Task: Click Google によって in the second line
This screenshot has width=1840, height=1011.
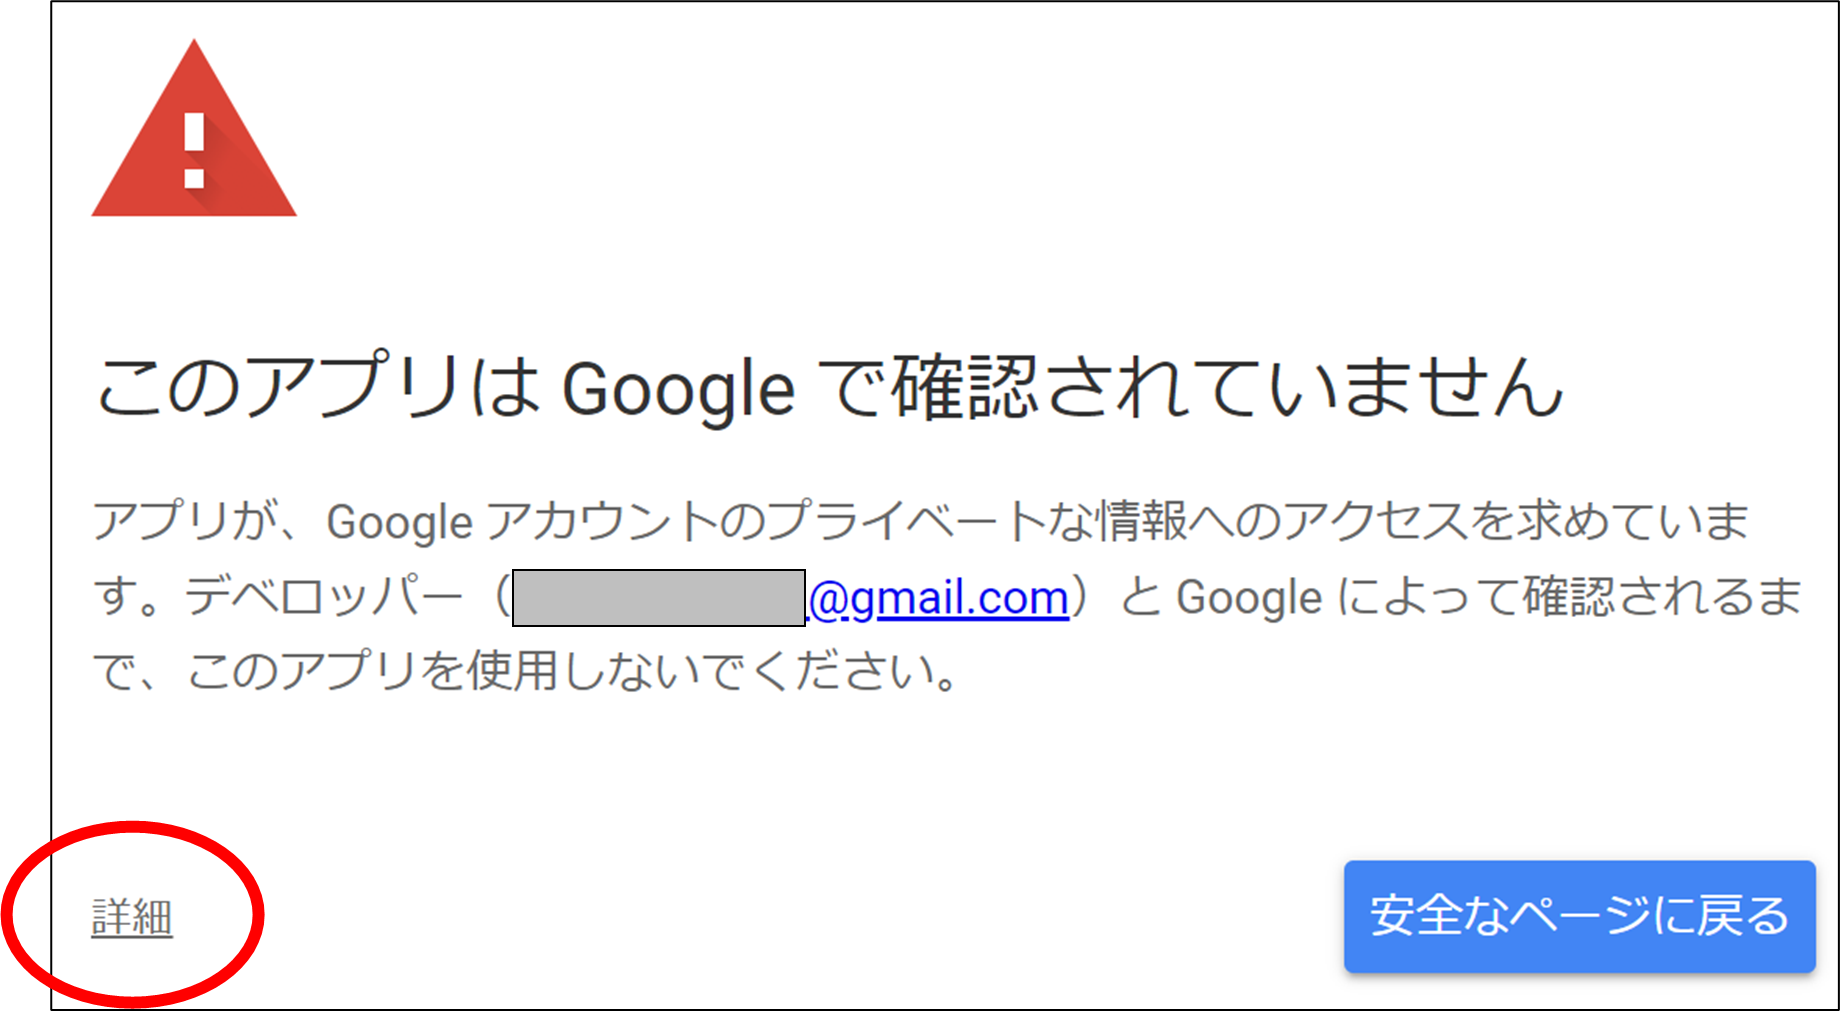Action: [1348, 597]
